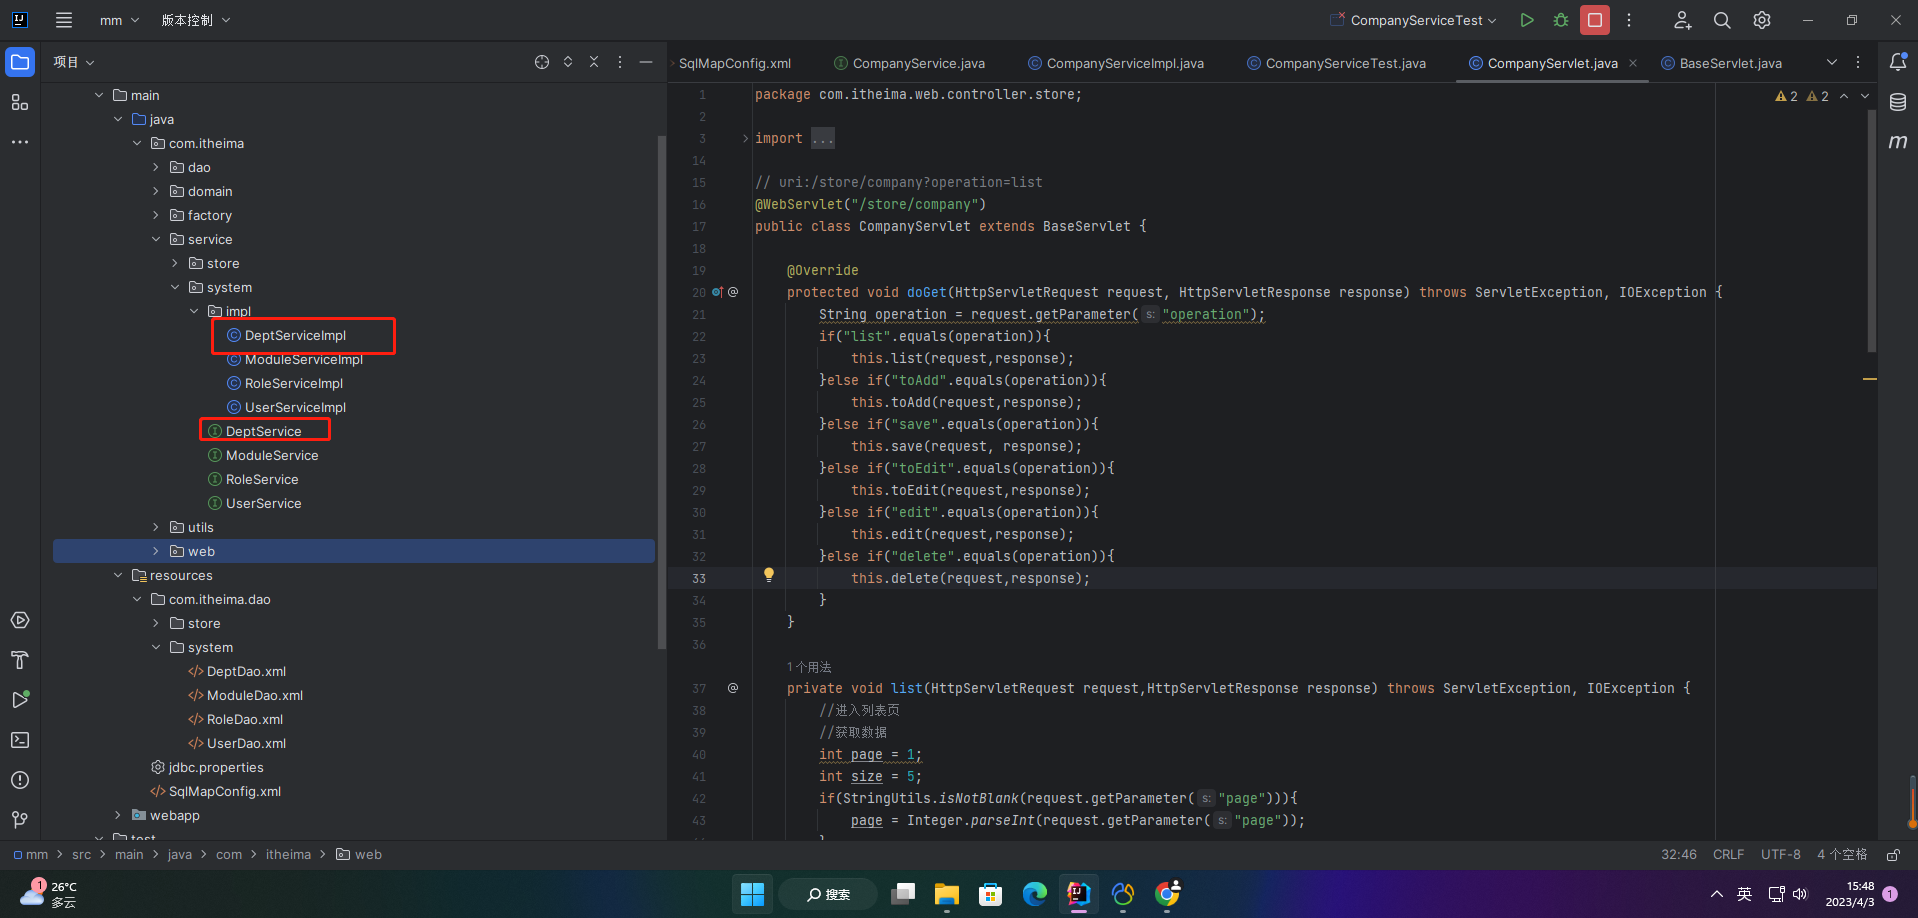Expand the webapp folder

118,815
